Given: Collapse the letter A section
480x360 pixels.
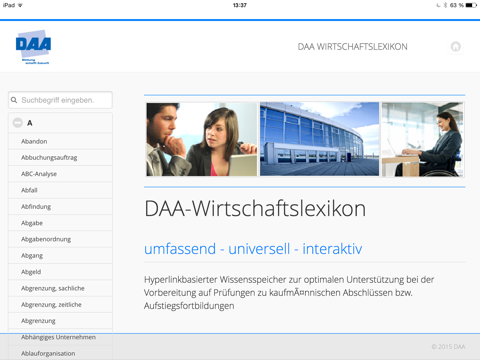Looking at the screenshot, I should tap(18, 123).
